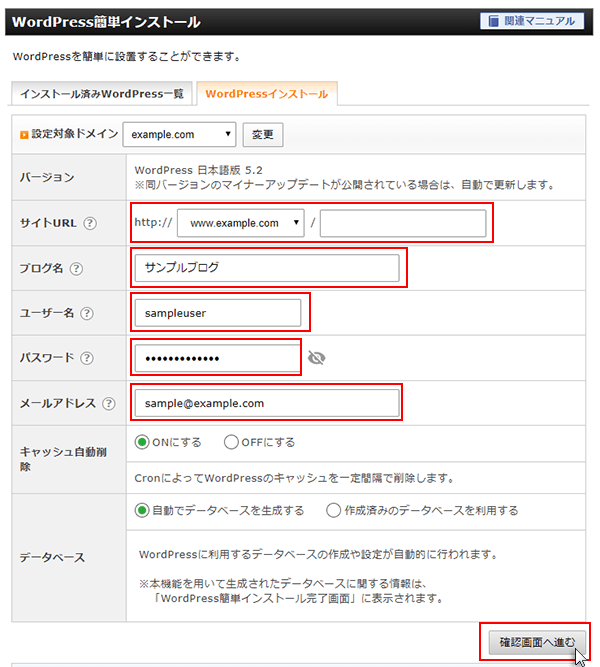Choose 自動でデータベースを生成する option
The image size is (600, 667).
point(143,510)
